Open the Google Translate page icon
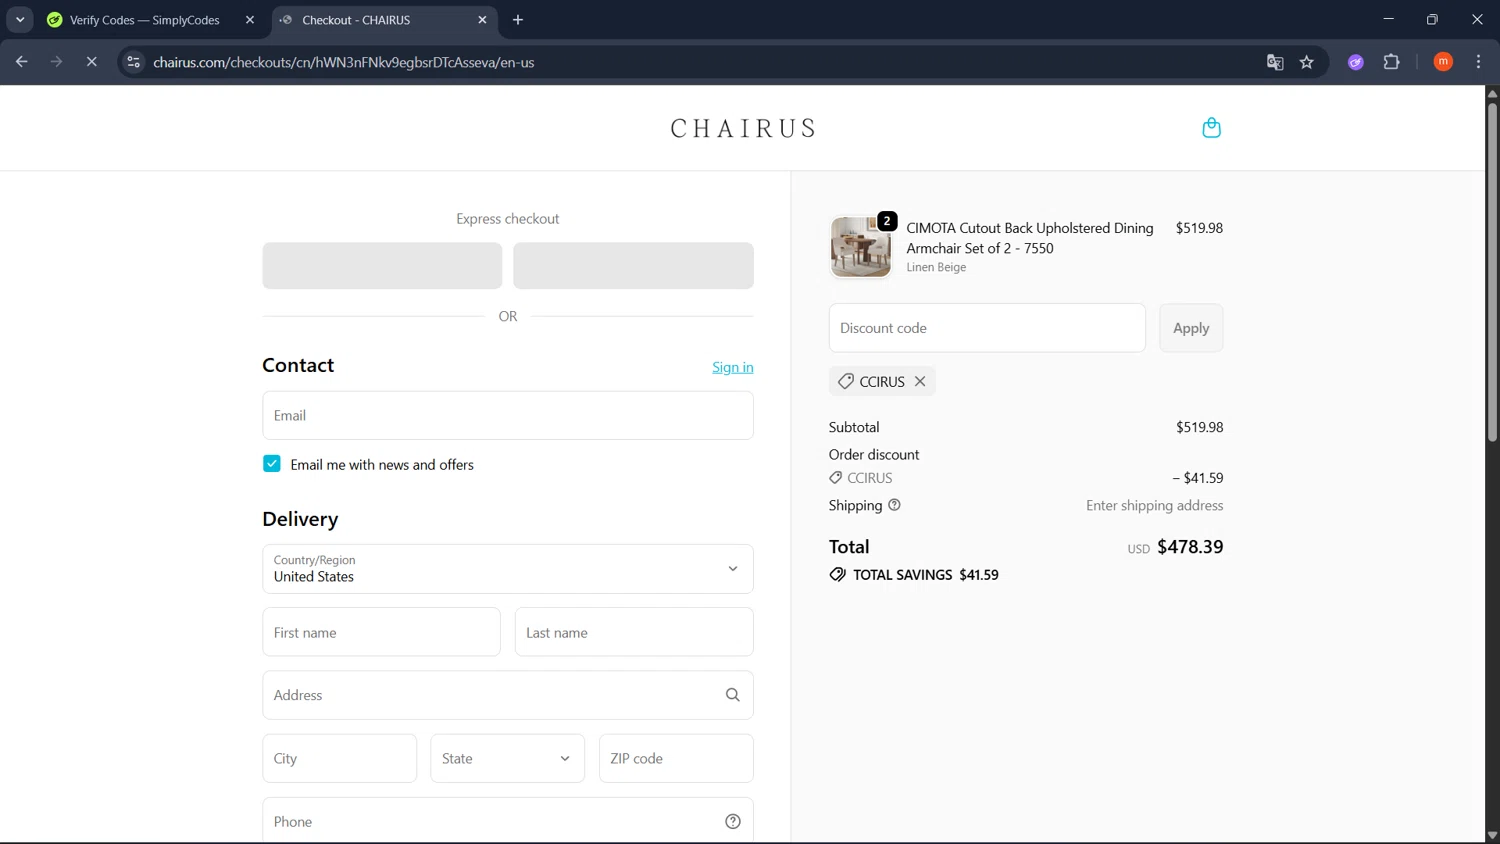This screenshot has height=844, width=1500. (x=1275, y=62)
